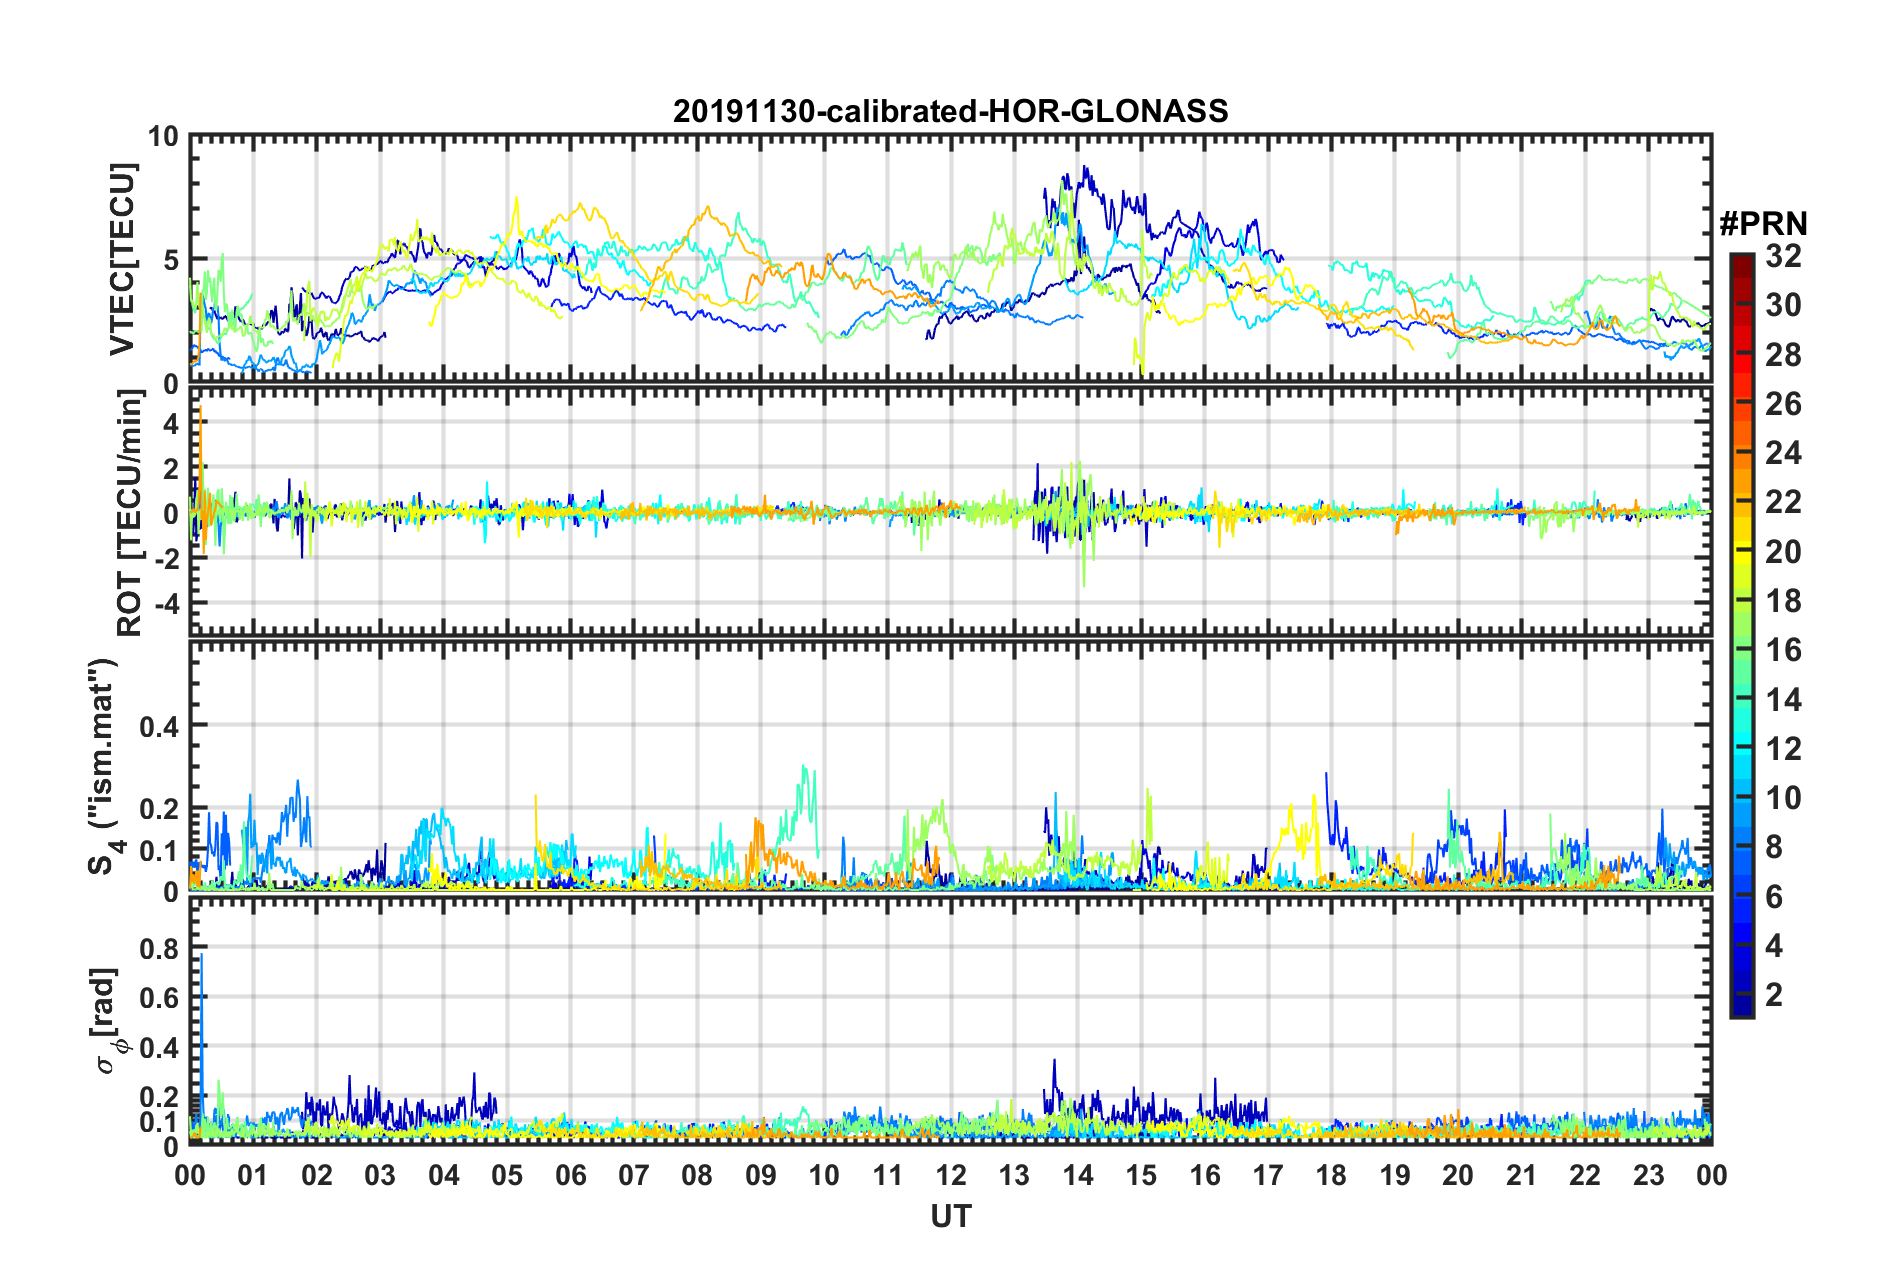Click the dark red top of the PRN colorbar
Image resolution: width=1902 pixels, height=1272 pixels.
pos(1741,264)
